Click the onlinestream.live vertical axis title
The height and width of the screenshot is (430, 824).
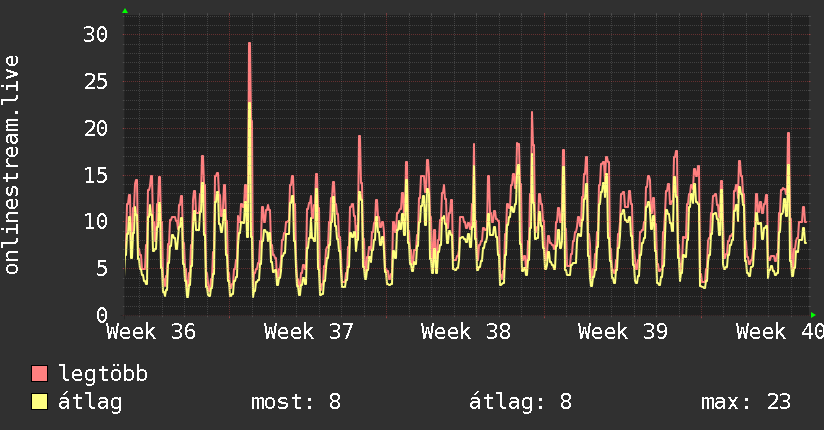point(11,165)
